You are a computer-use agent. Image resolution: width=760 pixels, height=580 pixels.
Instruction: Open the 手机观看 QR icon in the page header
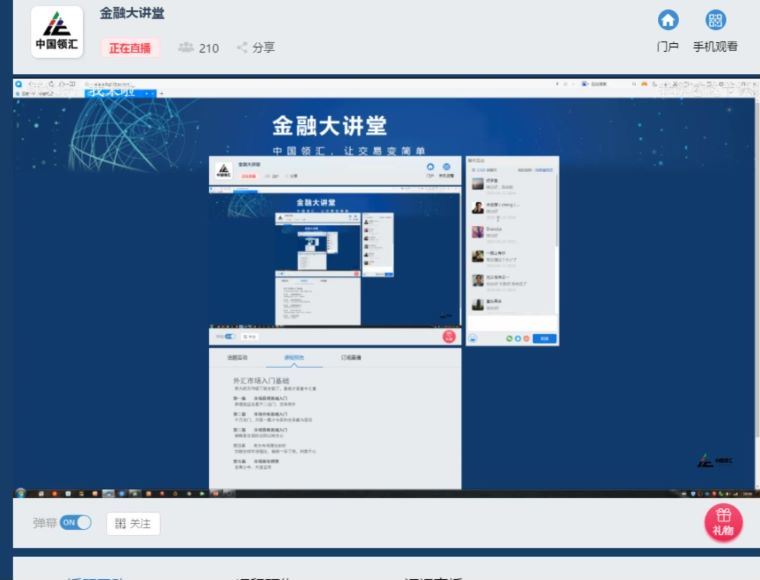pyautogui.click(x=715, y=20)
